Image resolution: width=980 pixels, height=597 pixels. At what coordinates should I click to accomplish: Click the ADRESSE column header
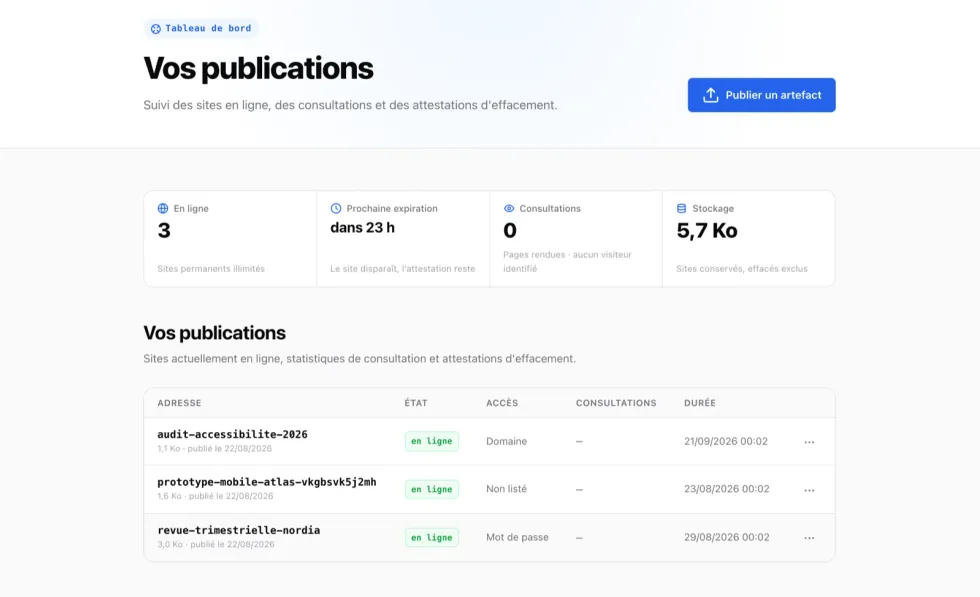point(179,403)
